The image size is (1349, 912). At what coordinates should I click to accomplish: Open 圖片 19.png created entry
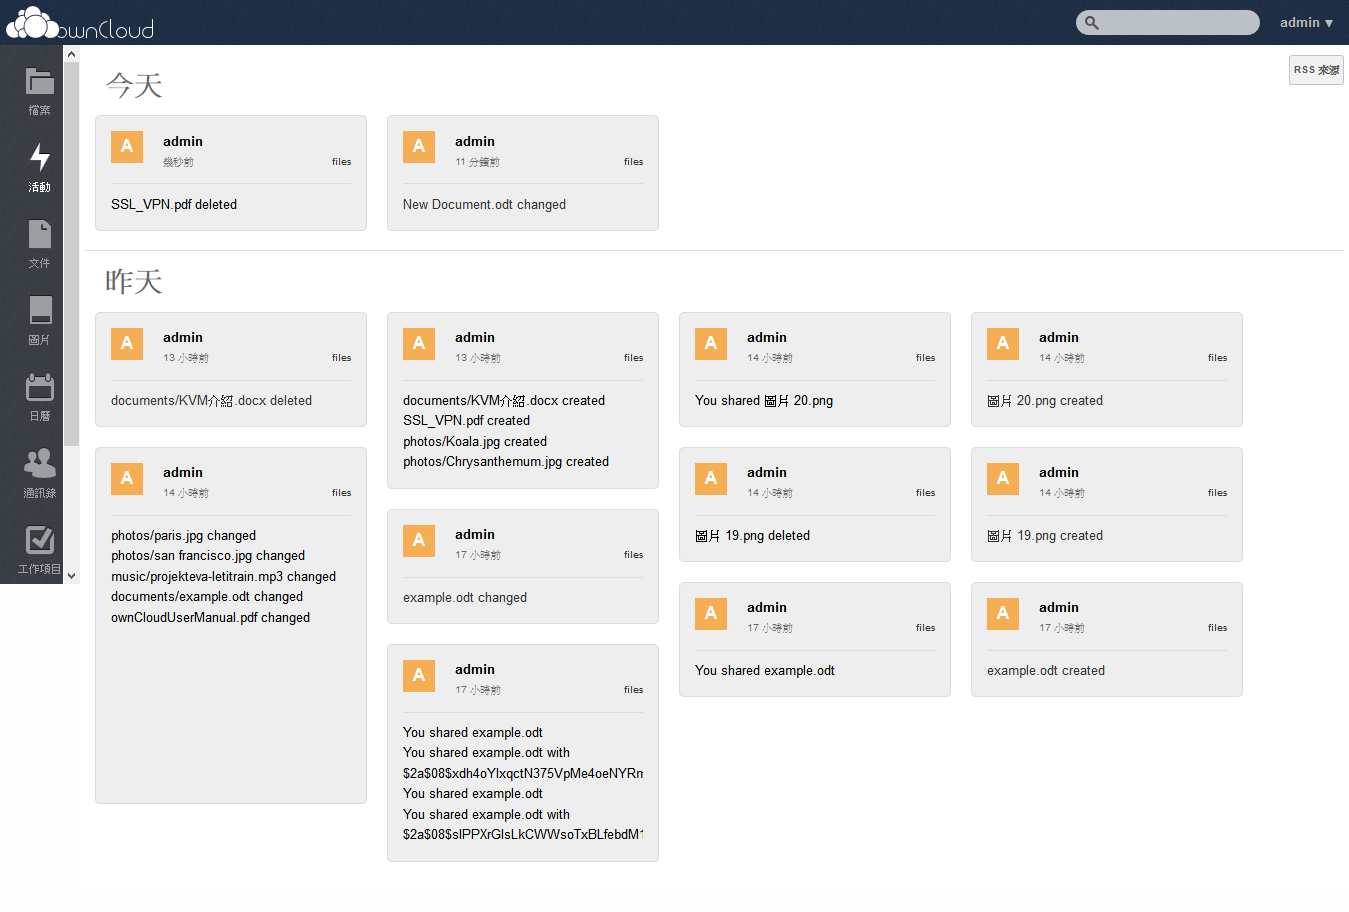1045,536
